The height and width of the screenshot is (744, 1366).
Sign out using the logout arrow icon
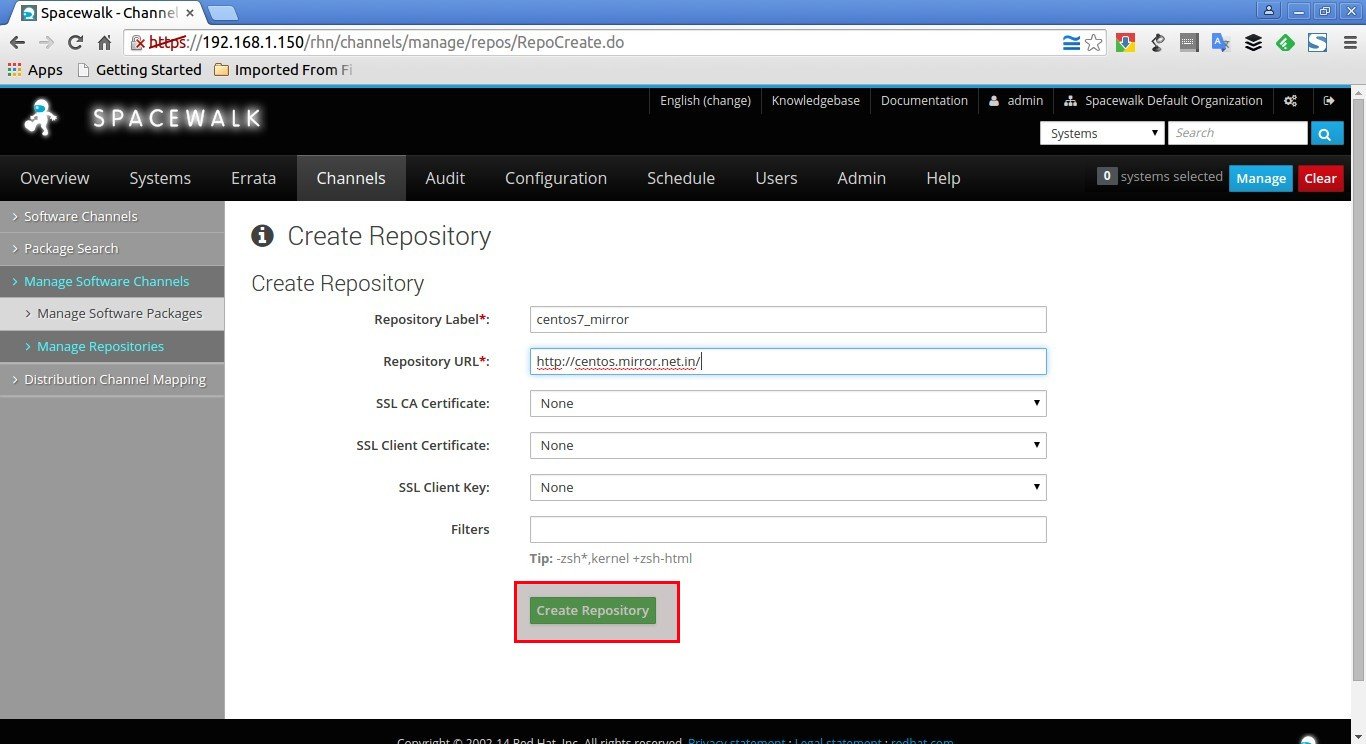point(1329,101)
